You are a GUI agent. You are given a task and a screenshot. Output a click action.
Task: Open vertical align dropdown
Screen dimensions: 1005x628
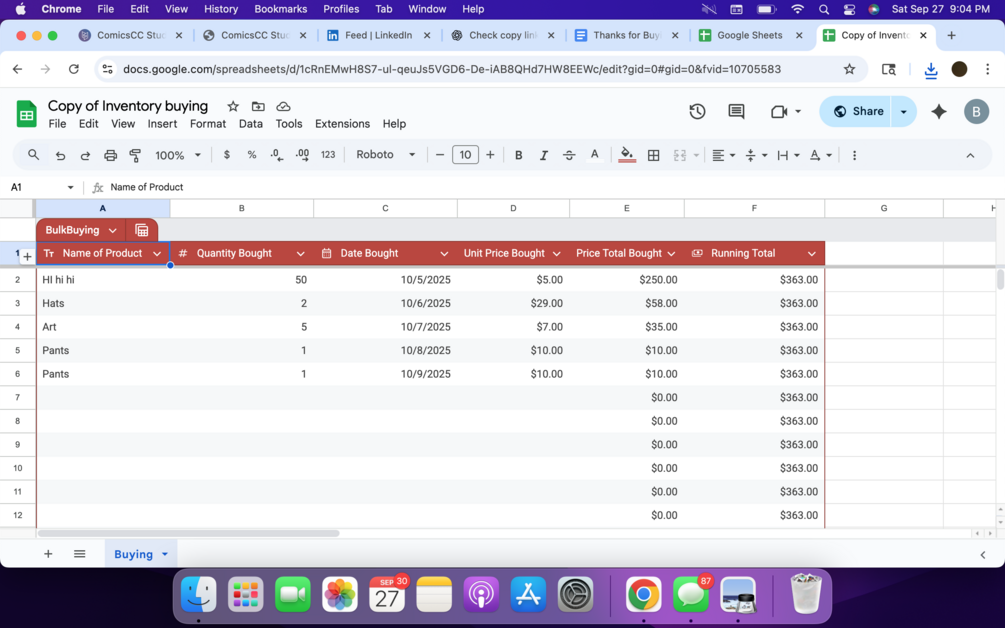point(756,155)
